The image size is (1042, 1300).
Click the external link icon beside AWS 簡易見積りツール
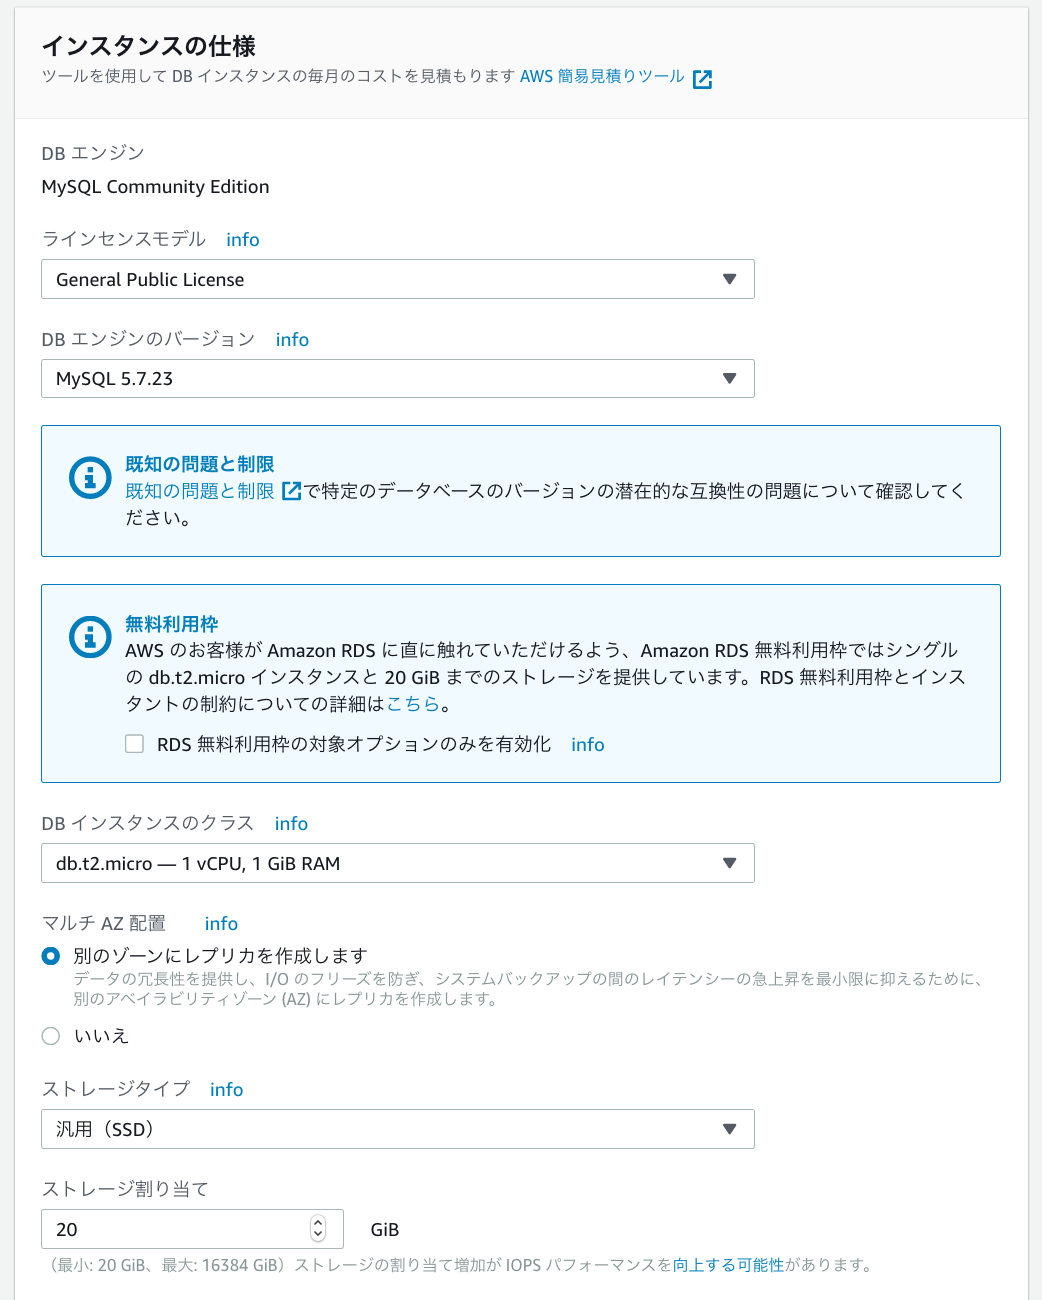point(703,78)
